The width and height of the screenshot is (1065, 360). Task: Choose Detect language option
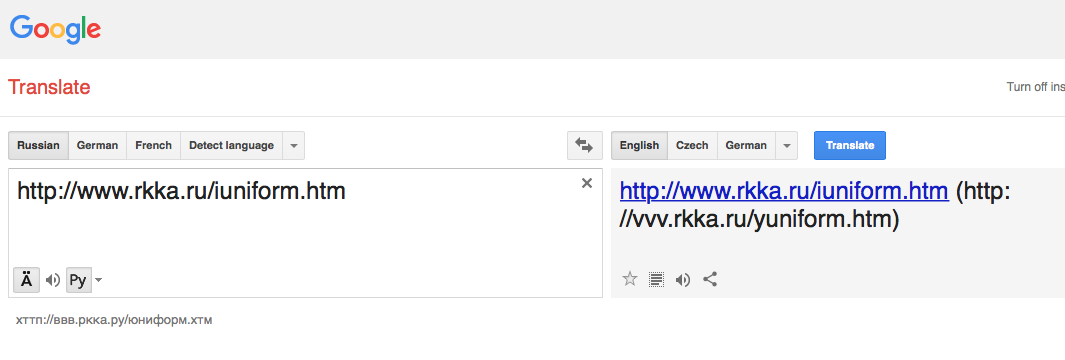(232, 145)
